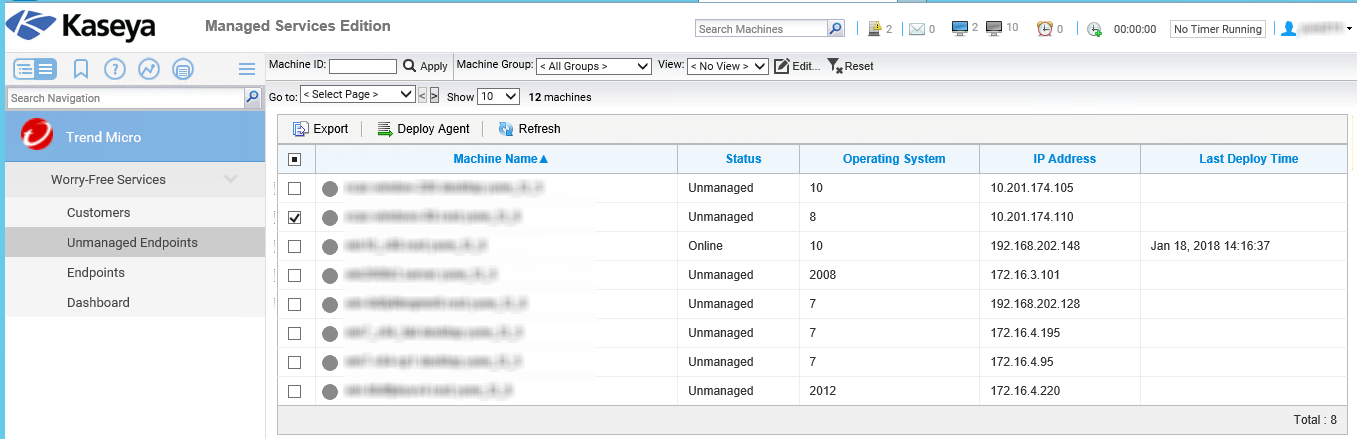The height and width of the screenshot is (439, 1357).
Task: Click the bookmark icon in navigation toolbar
Action: point(81,69)
